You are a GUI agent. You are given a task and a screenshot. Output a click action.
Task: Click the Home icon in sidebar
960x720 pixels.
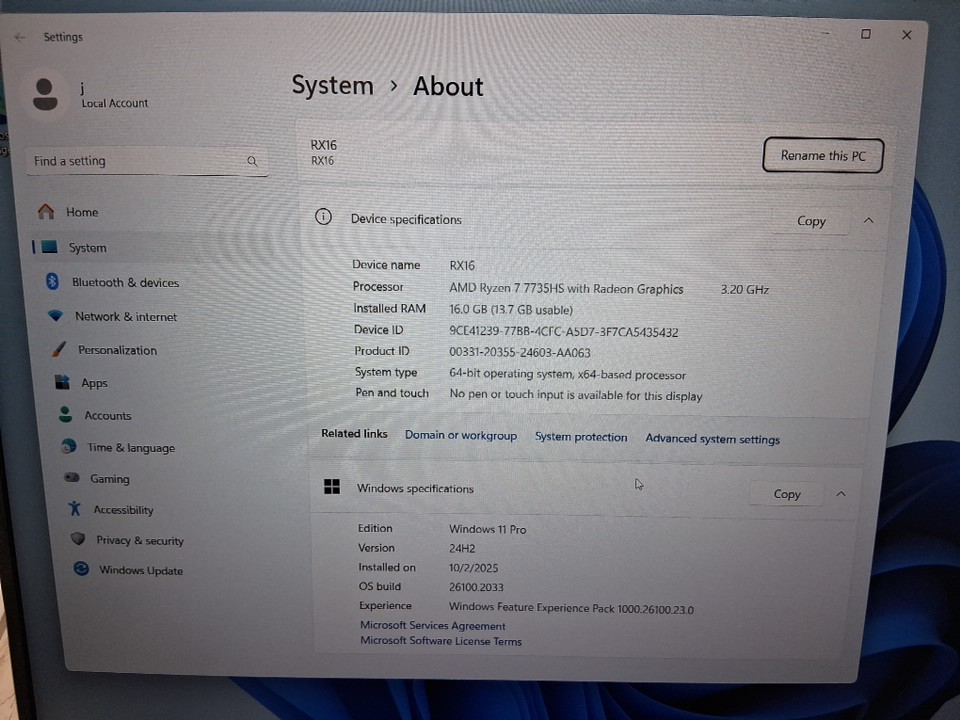[x=46, y=212]
